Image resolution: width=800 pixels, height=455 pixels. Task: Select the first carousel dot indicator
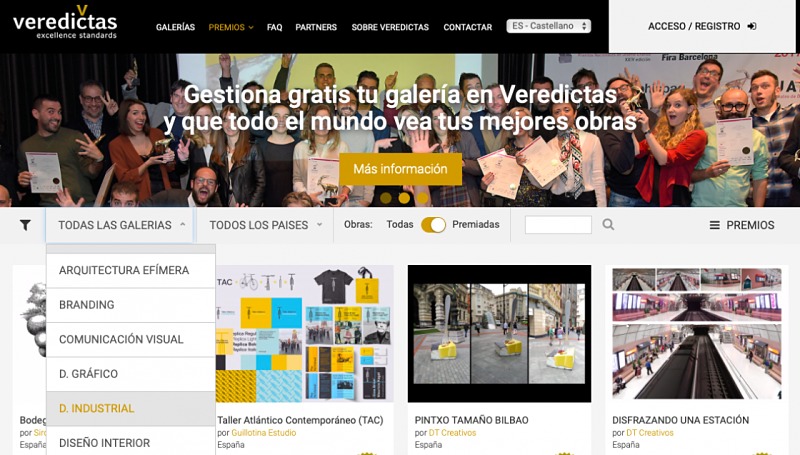[386, 197]
